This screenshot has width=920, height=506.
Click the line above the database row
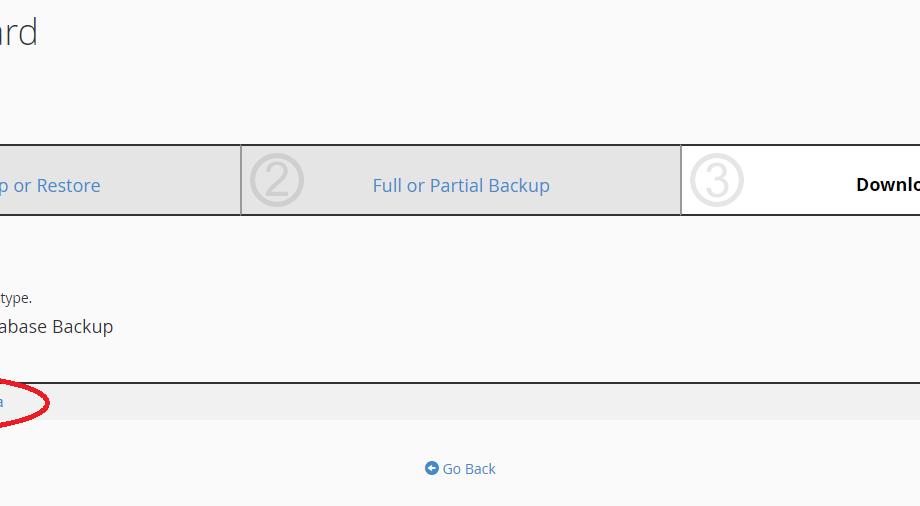(460, 383)
